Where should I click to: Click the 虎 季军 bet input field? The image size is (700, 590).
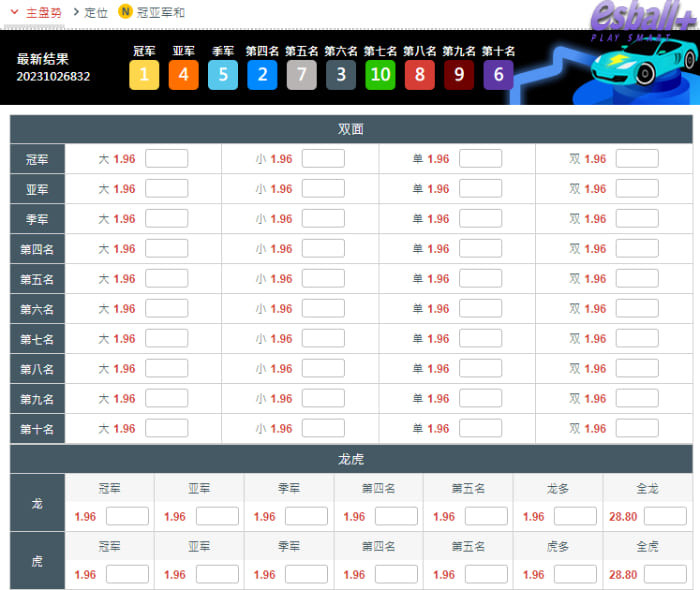pos(306,574)
